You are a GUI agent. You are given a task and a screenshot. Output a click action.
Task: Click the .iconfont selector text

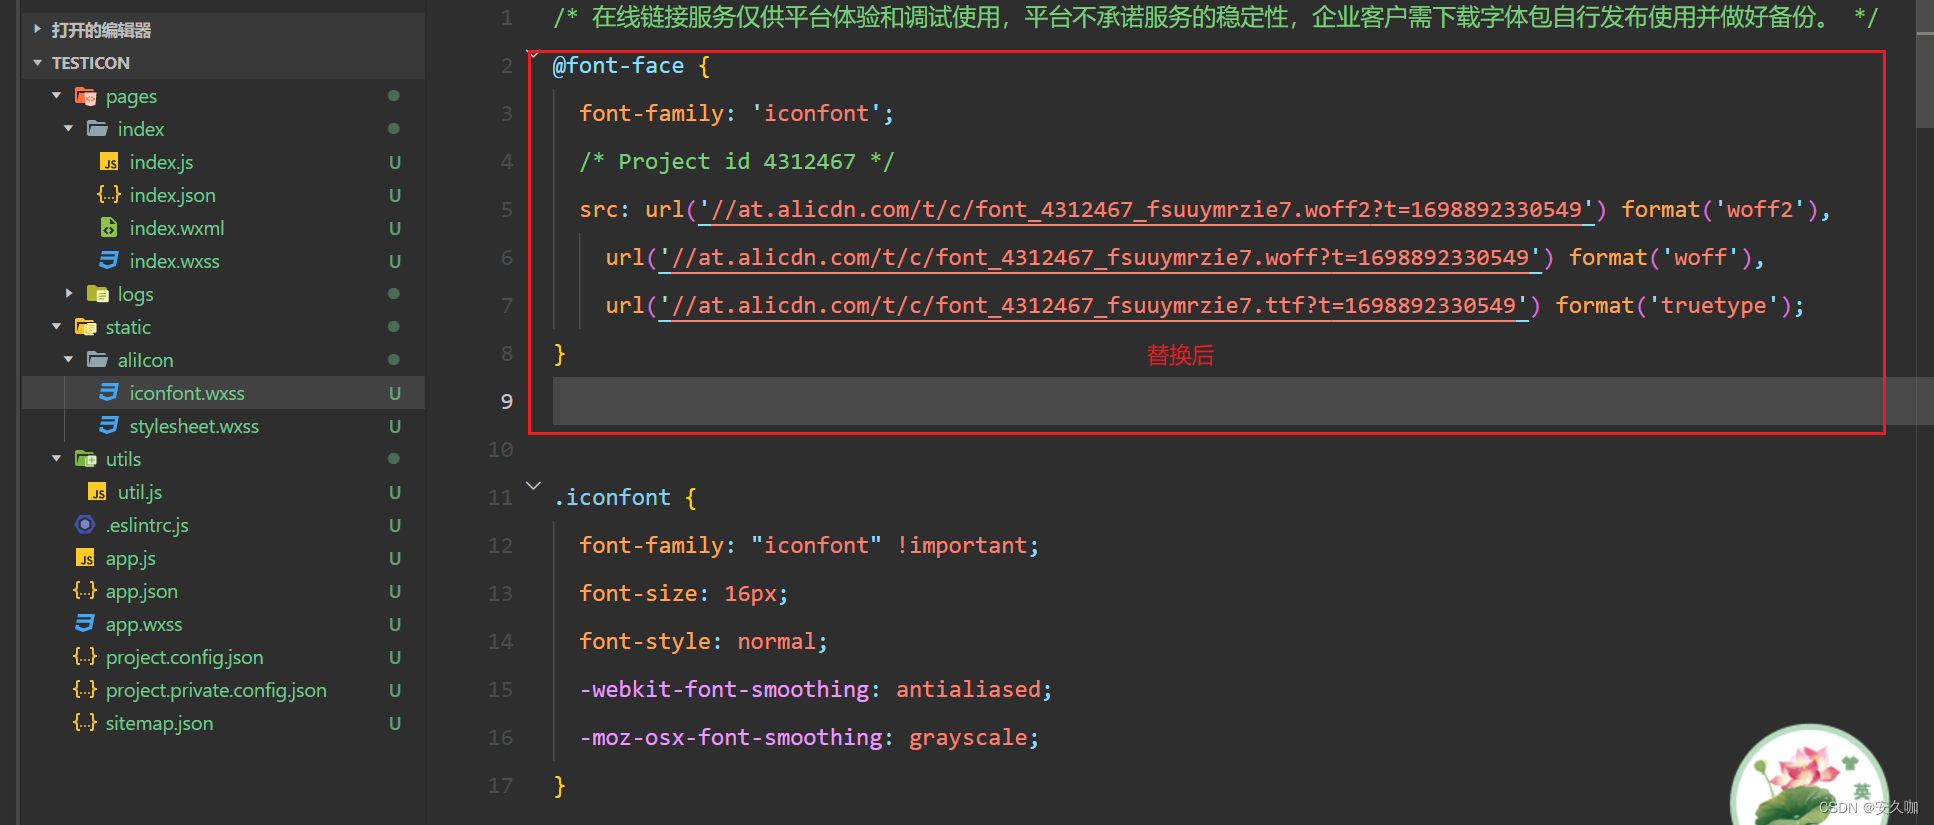point(612,498)
